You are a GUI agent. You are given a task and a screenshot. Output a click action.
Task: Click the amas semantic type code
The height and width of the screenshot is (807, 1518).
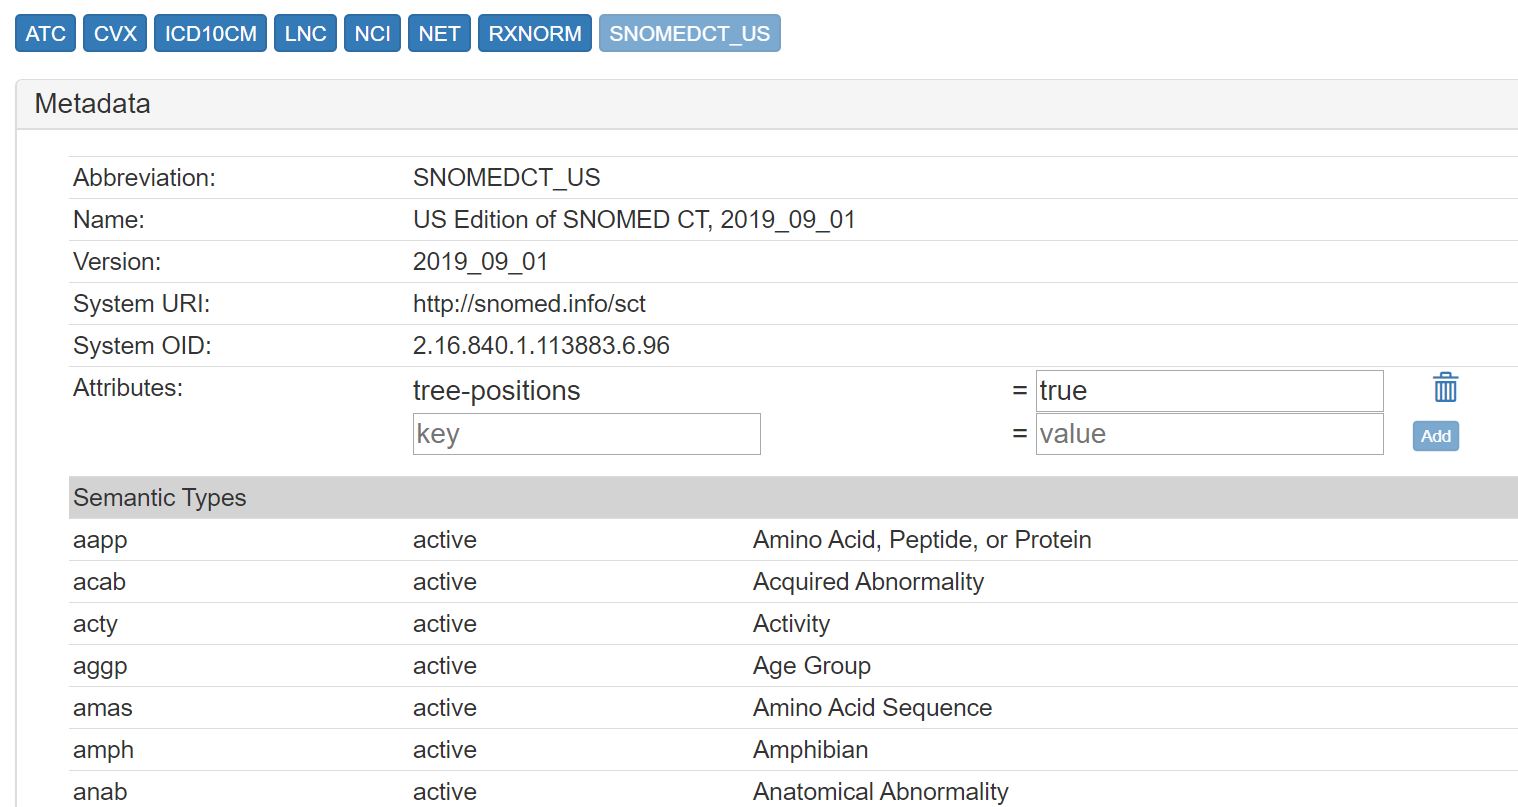click(102, 708)
